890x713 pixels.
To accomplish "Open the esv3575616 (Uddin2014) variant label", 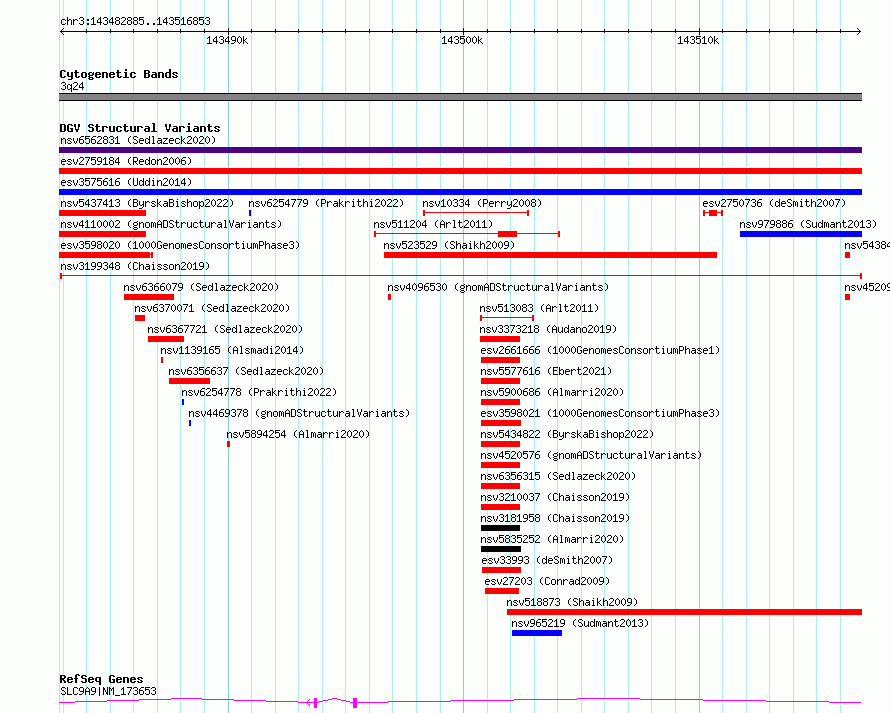I will (x=126, y=182).
